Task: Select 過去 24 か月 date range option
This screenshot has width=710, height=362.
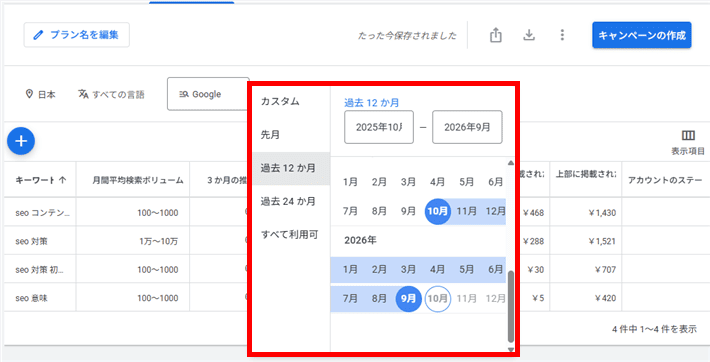Action: click(x=291, y=202)
